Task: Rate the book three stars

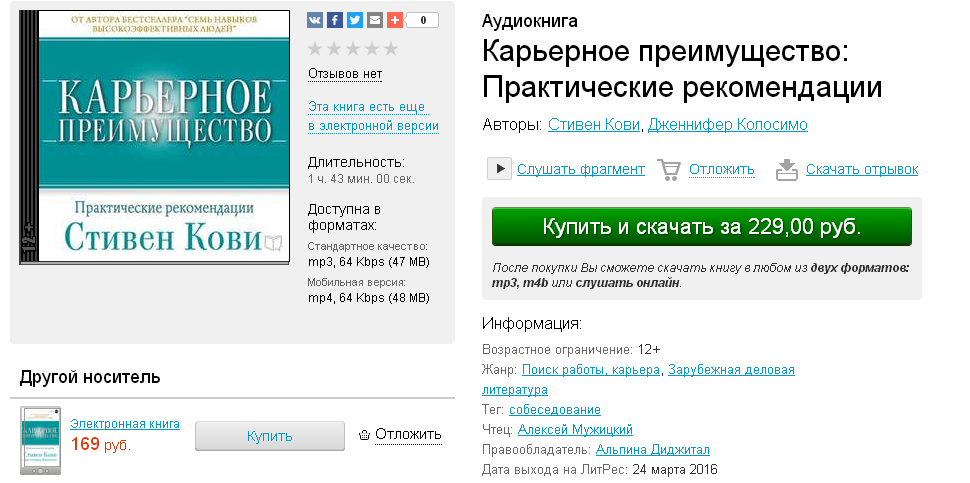Action: pyautogui.click(x=353, y=49)
